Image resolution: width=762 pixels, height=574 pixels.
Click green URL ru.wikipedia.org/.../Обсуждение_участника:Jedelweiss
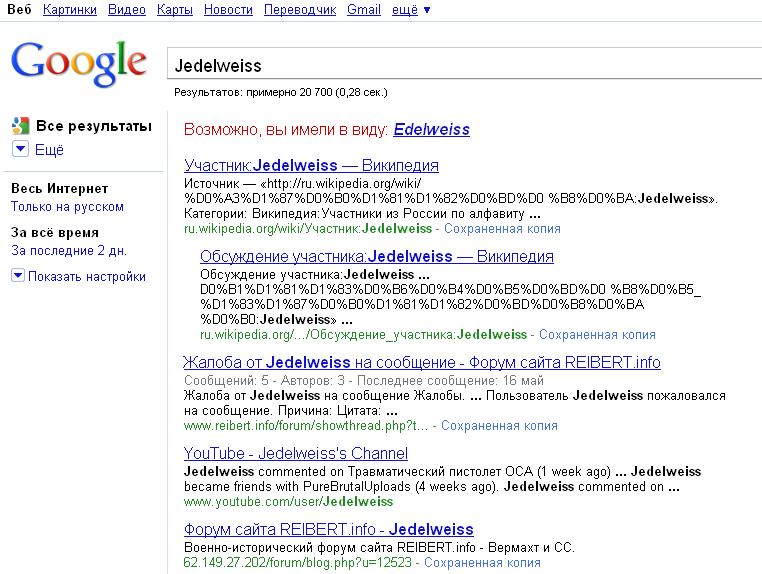(x=364, y=335)
